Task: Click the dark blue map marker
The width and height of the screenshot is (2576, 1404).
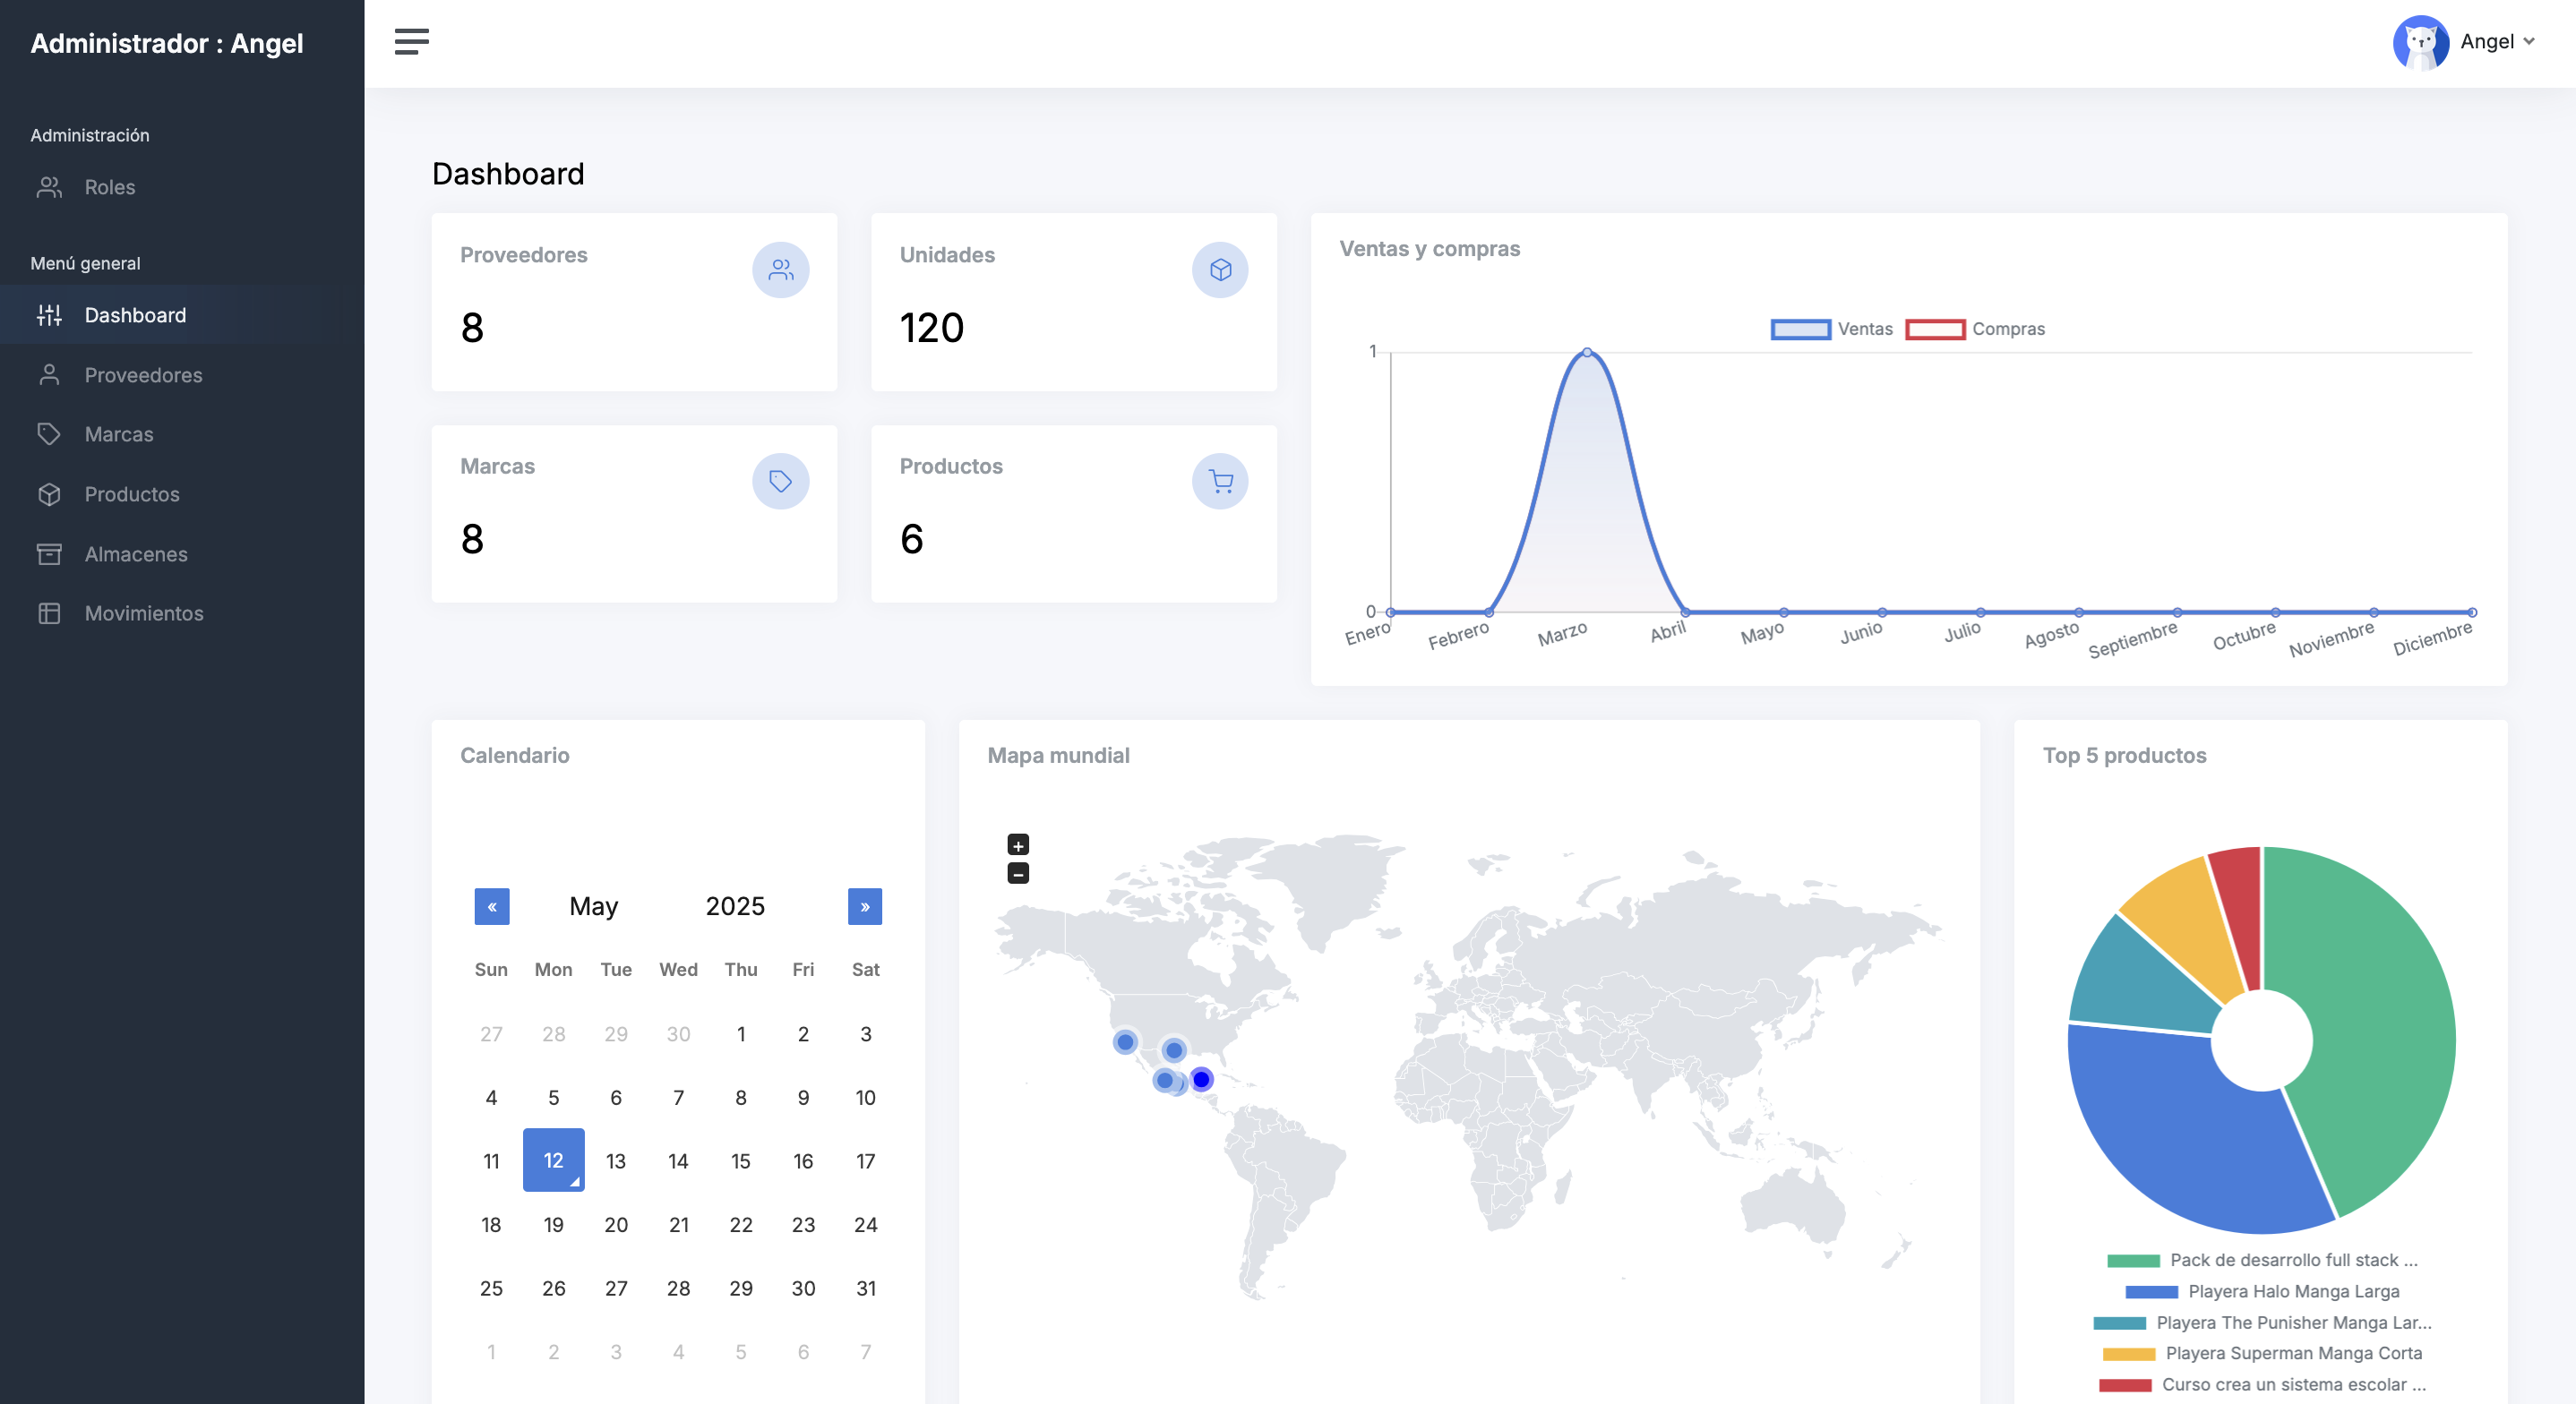Action: point(1201,1079)
